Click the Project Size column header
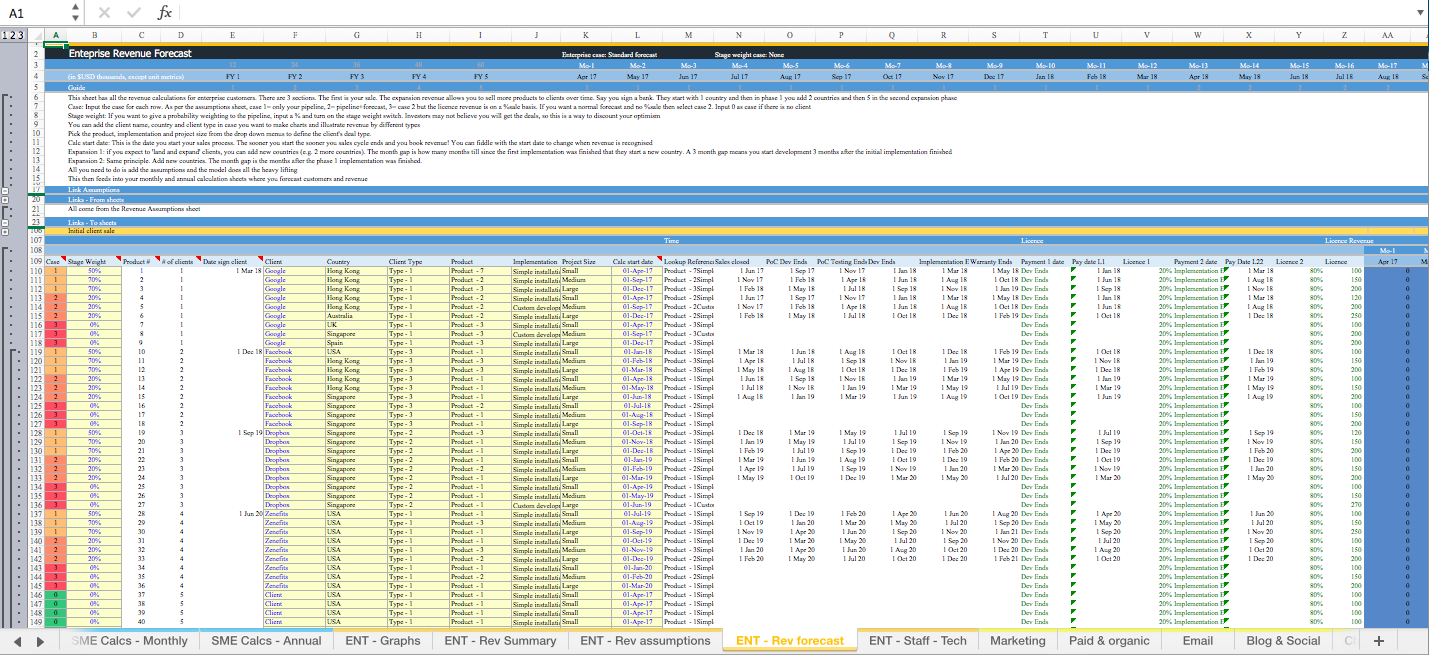Image resolution: width=1429 pixels, height=655 pixels. [586, 261]
